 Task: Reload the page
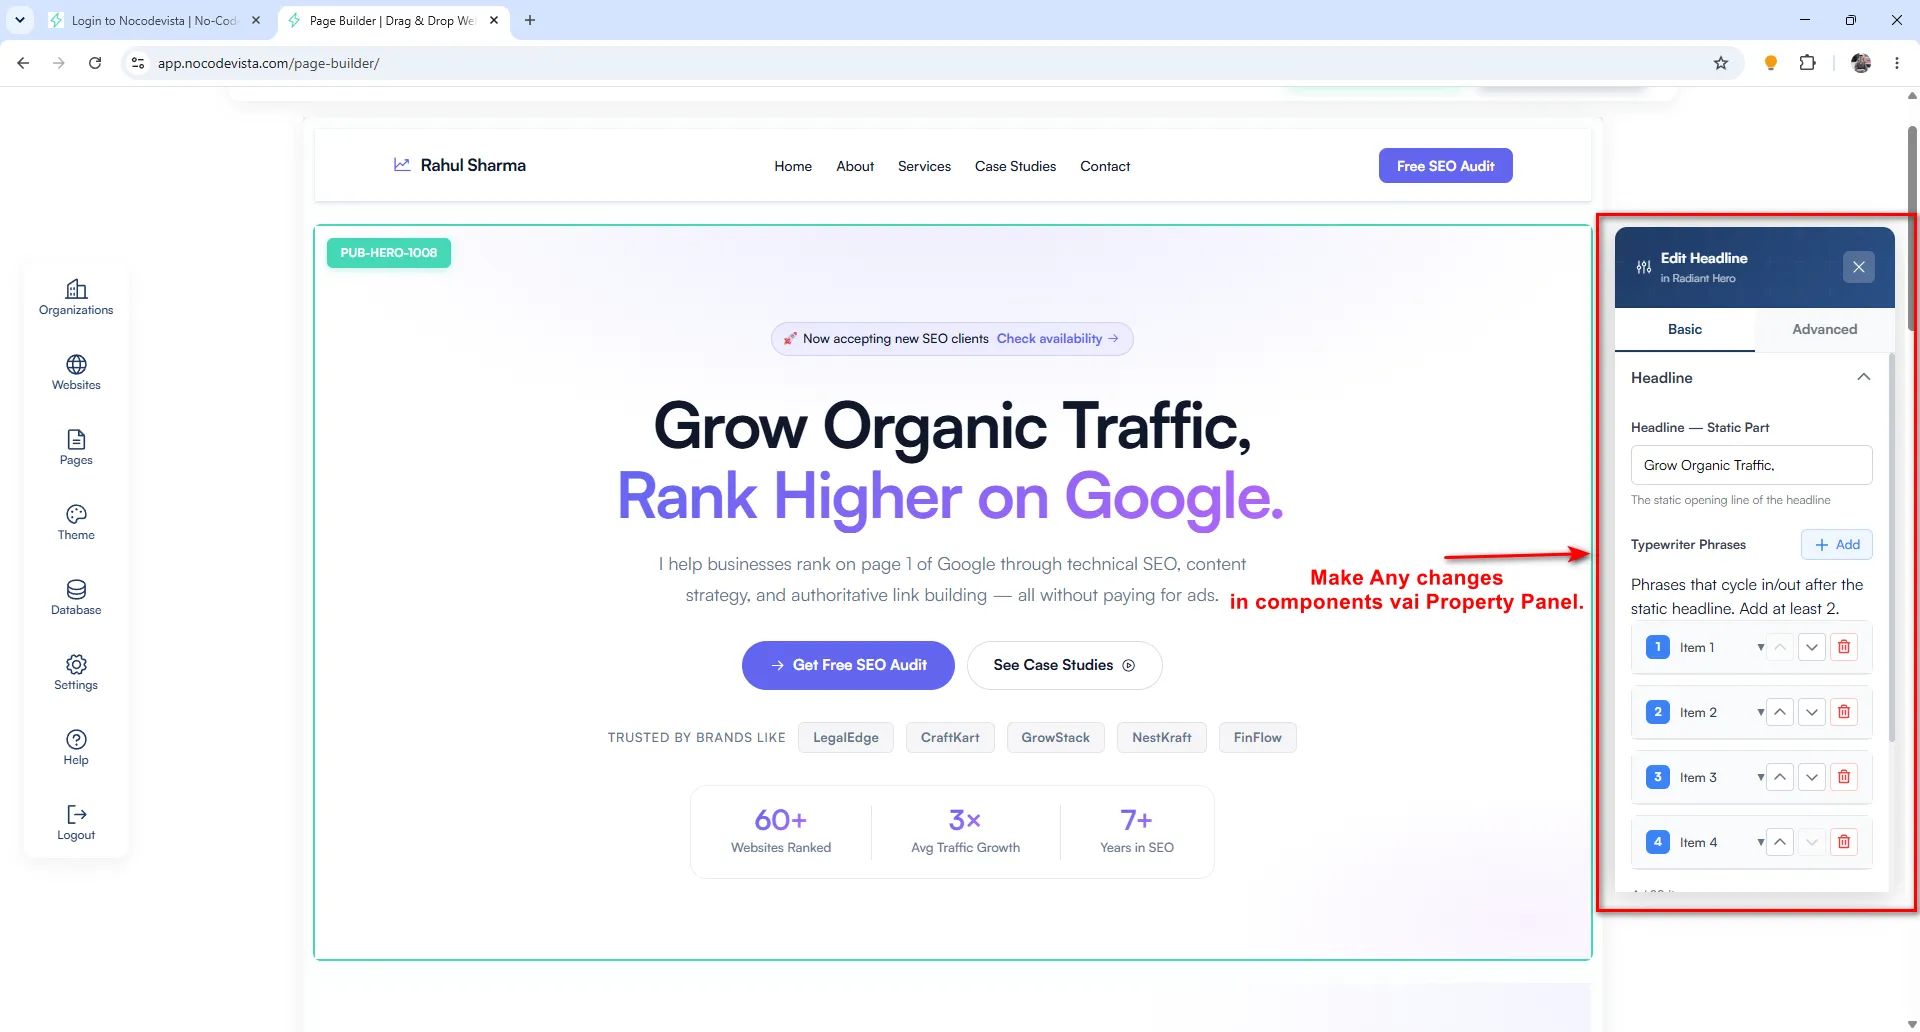point(95,63)
